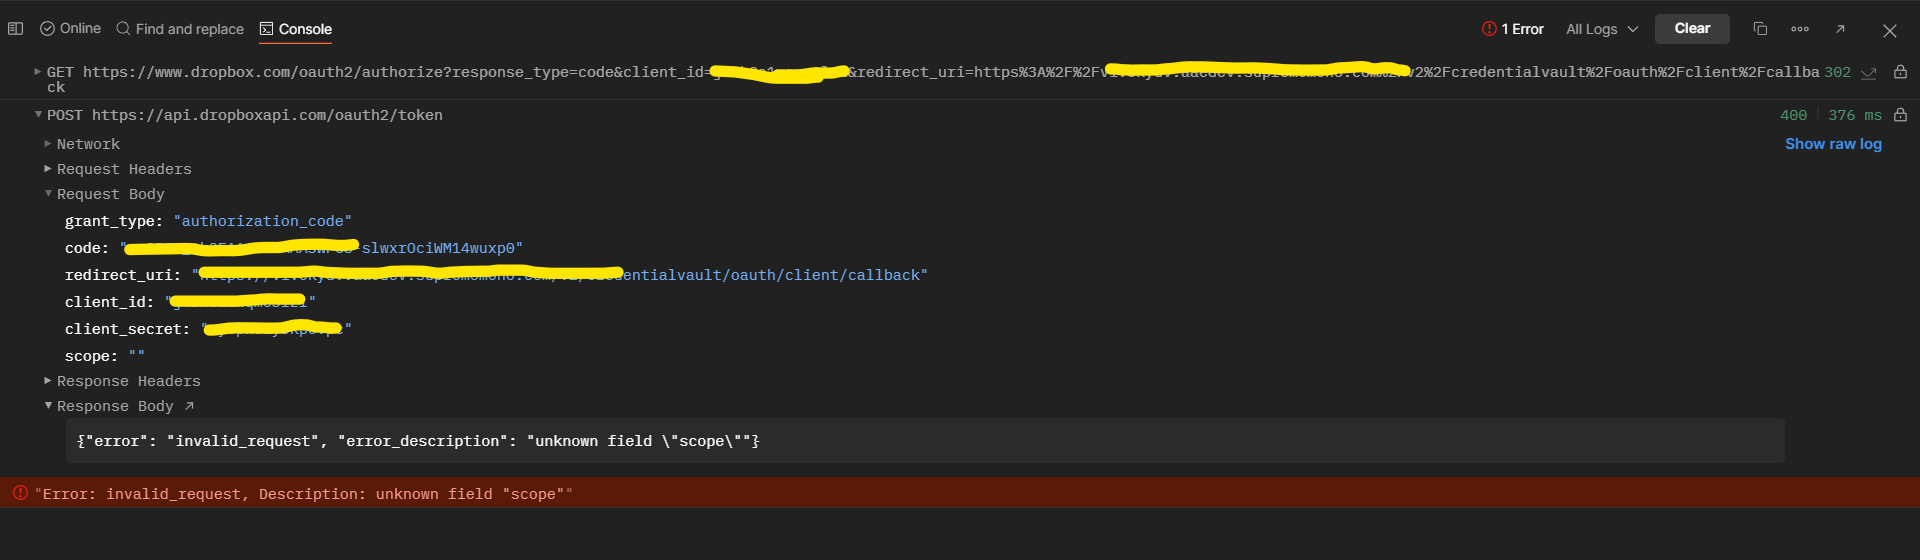Click the Online status indicator
The image size is (1920, 560).
click(x=70, y=29)
